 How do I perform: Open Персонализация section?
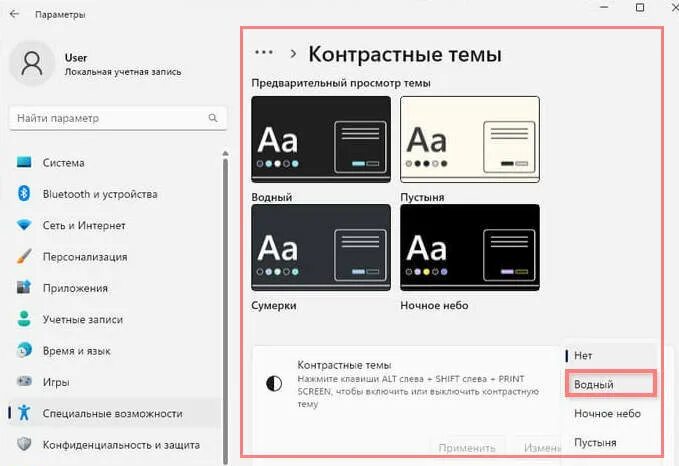coord(115,256)
